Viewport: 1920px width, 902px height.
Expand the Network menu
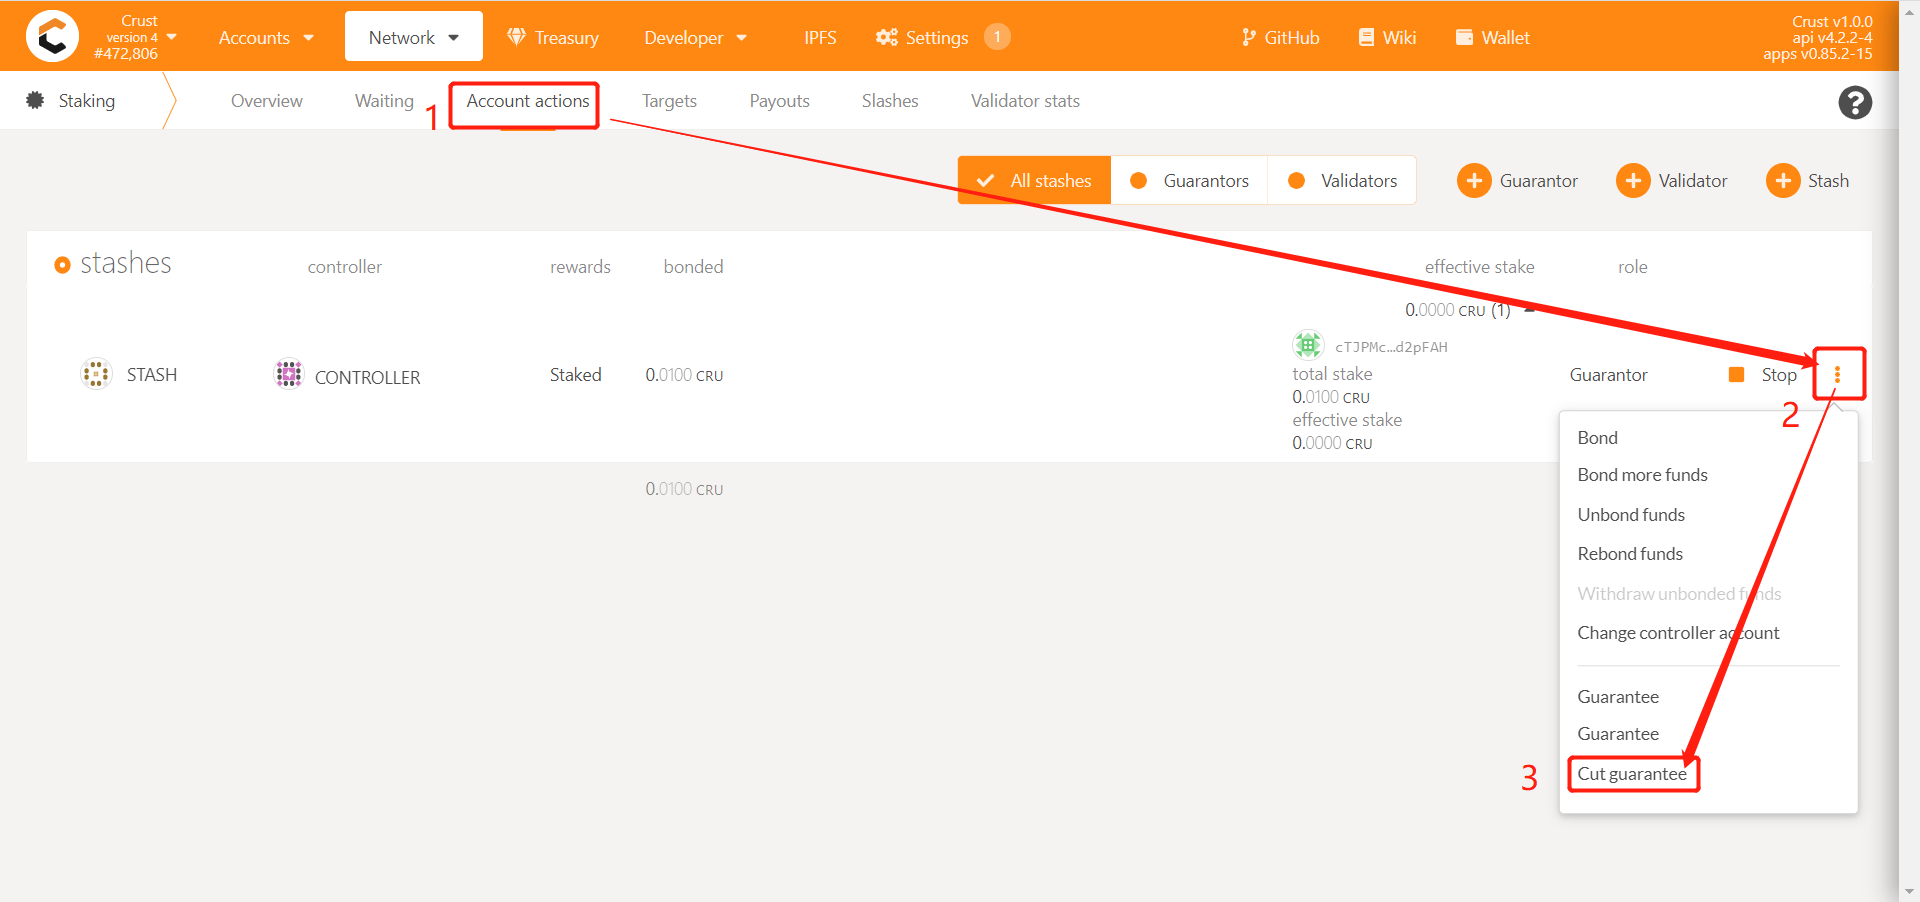pyautogui.click(x=414, y=37)
